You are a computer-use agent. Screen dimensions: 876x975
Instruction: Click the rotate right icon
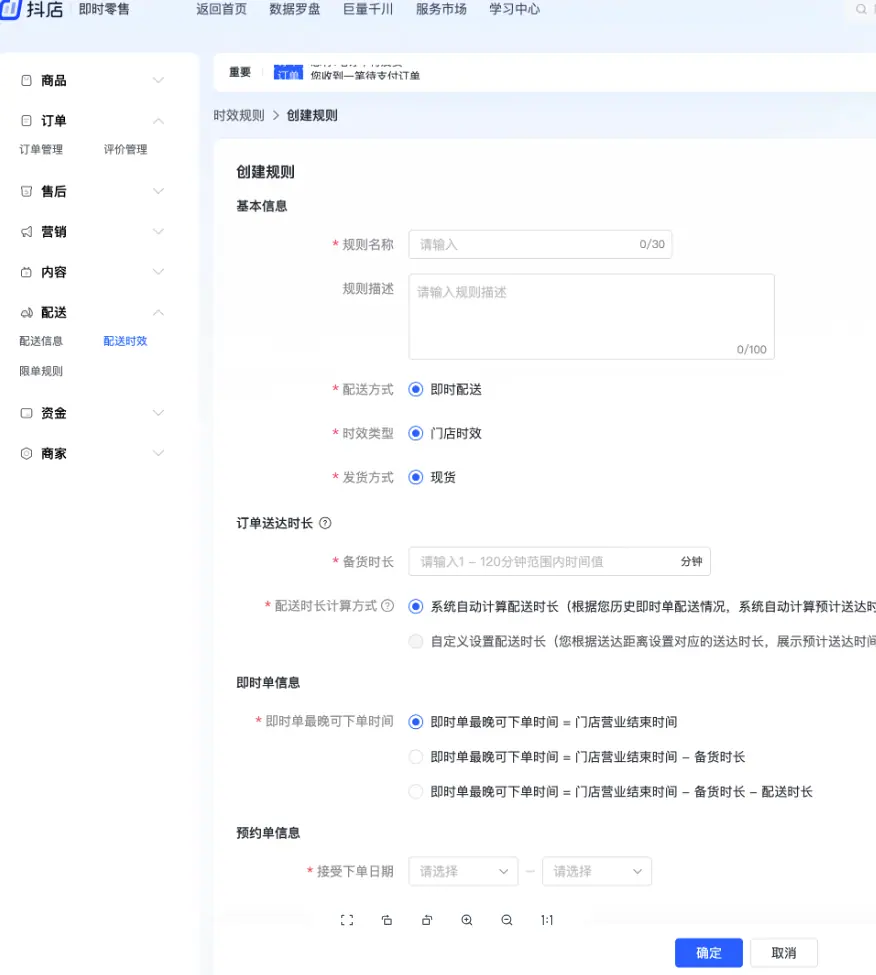[427, 920]
